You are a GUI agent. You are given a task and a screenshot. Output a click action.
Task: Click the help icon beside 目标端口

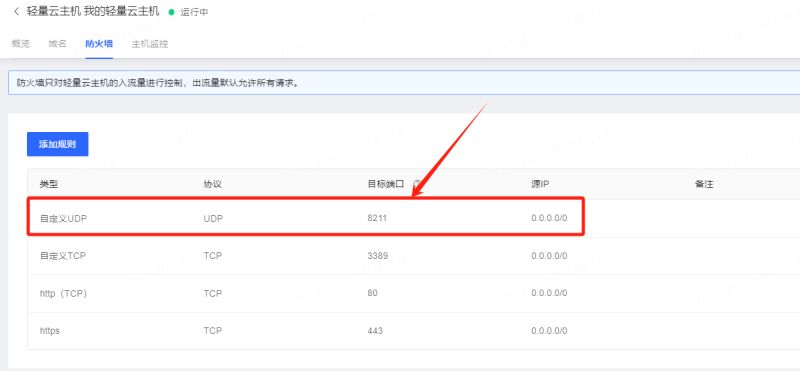click(416, 184)
